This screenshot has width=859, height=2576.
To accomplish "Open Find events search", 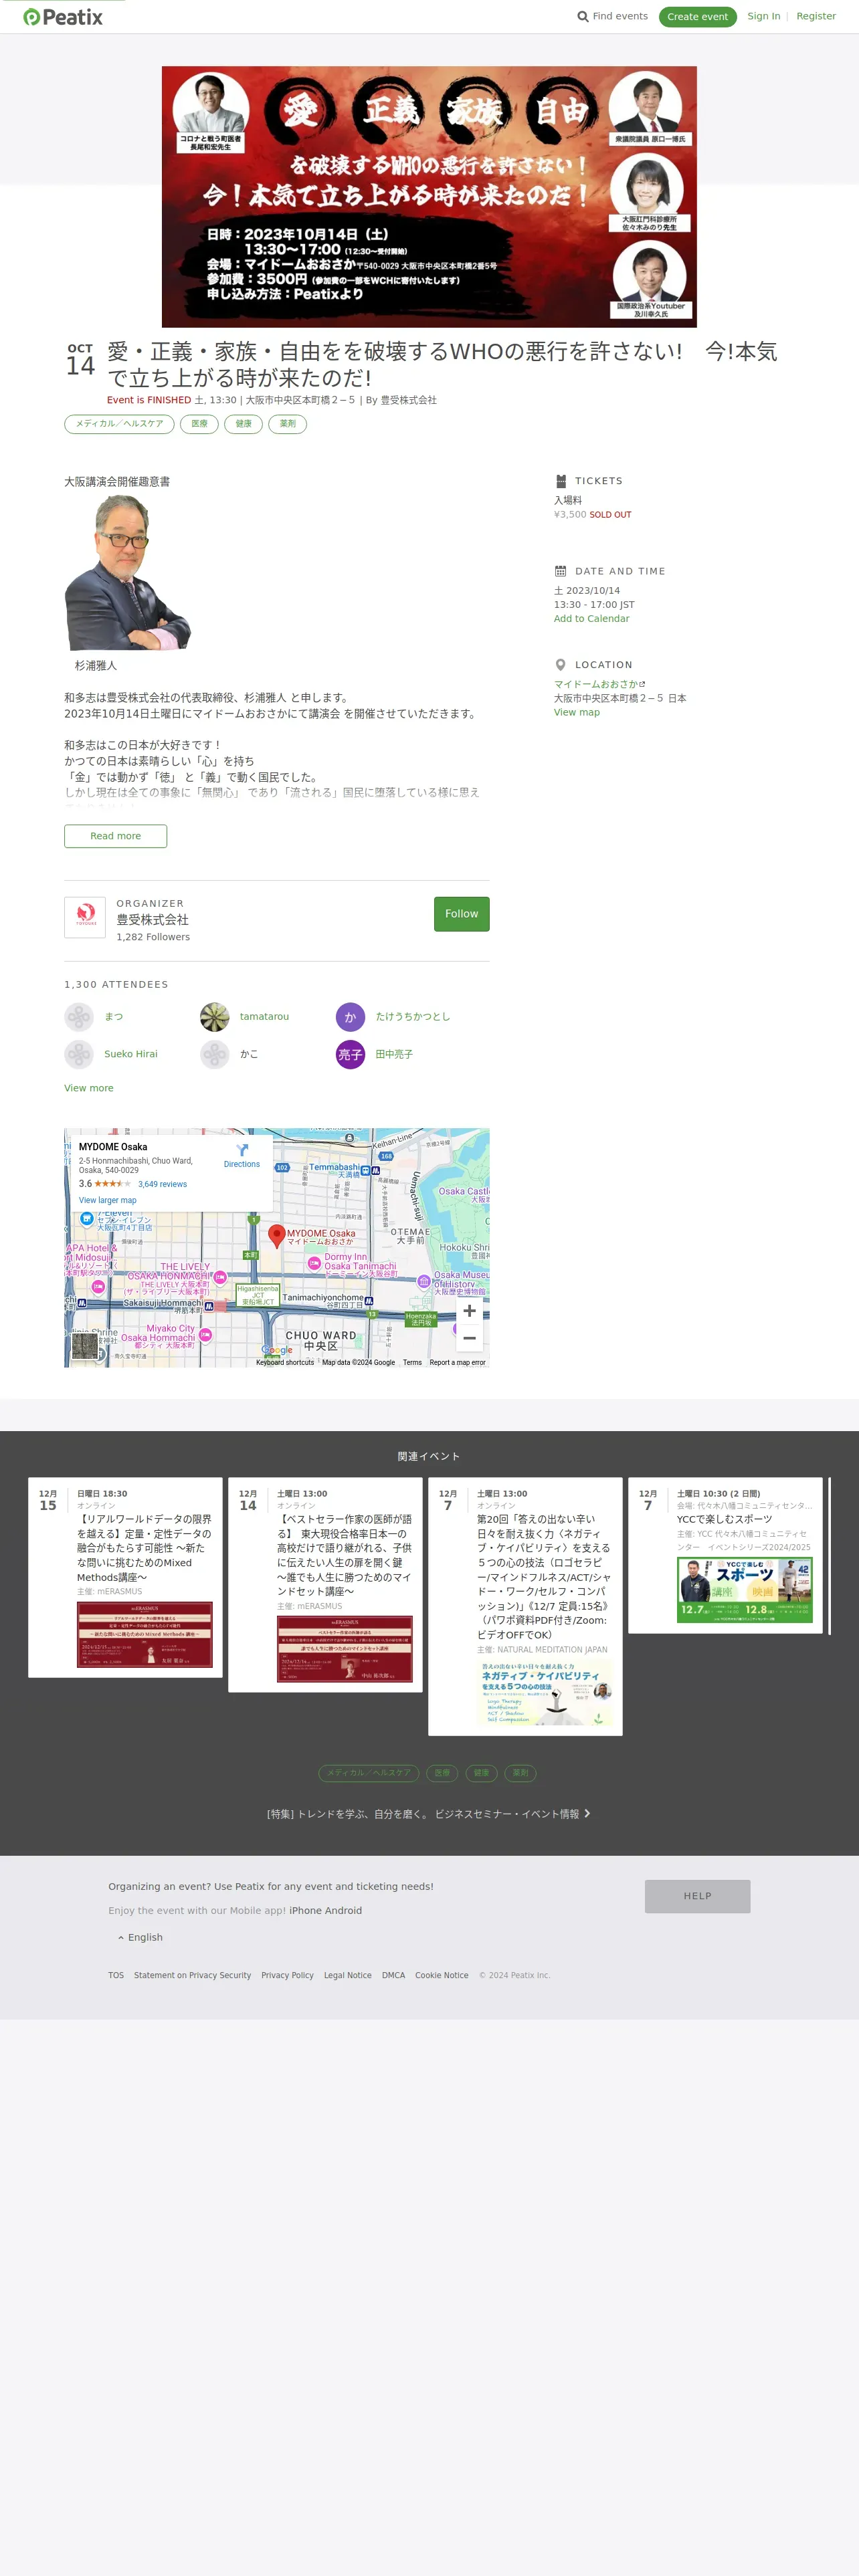I will coord(612,16).
